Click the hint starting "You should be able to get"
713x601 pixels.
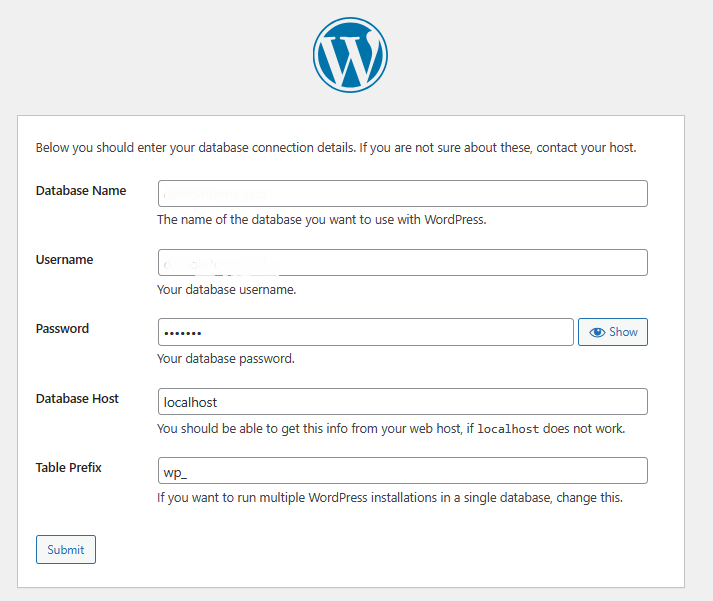tap(391, 429)
